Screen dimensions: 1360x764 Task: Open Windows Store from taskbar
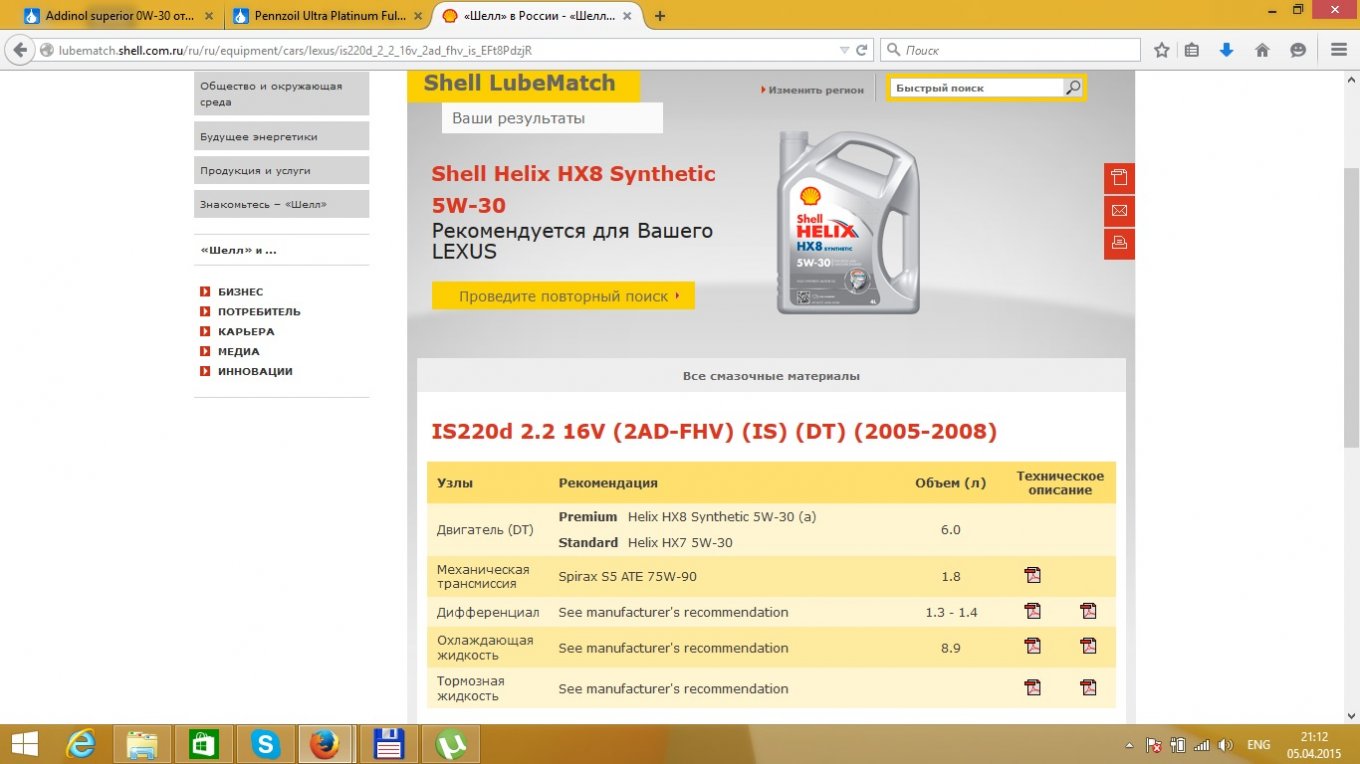203,744
